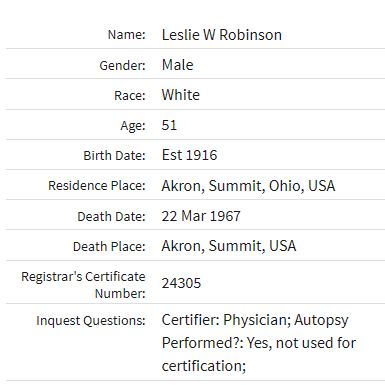Click the Birth Date value Est 1916

tap(189, 155)
